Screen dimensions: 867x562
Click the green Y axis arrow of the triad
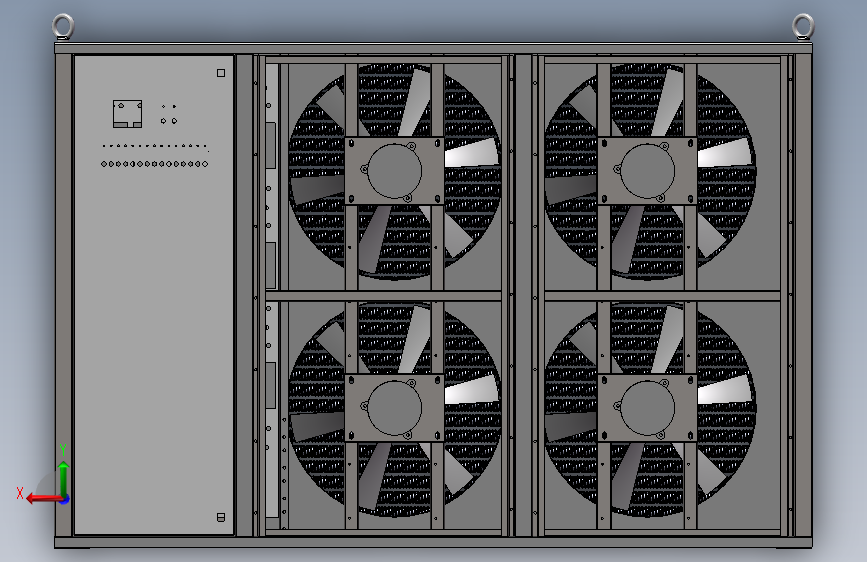coord(64,479)
